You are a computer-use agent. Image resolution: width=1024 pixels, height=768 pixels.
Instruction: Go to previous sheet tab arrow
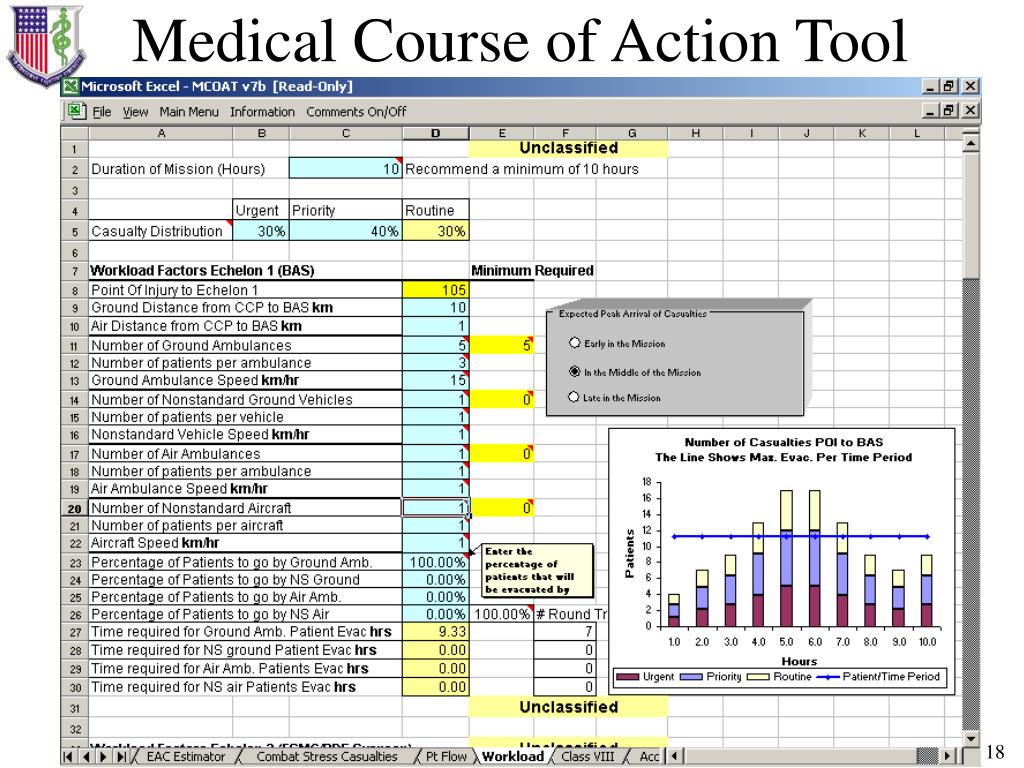(86, 756)
